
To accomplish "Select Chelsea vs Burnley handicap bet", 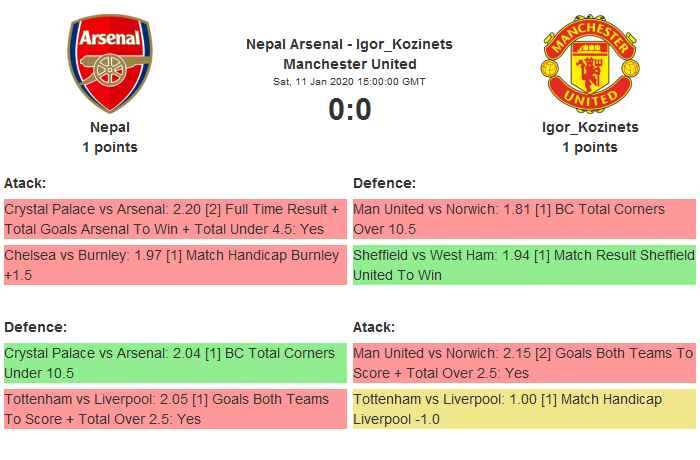I will (x=174, y=265).
